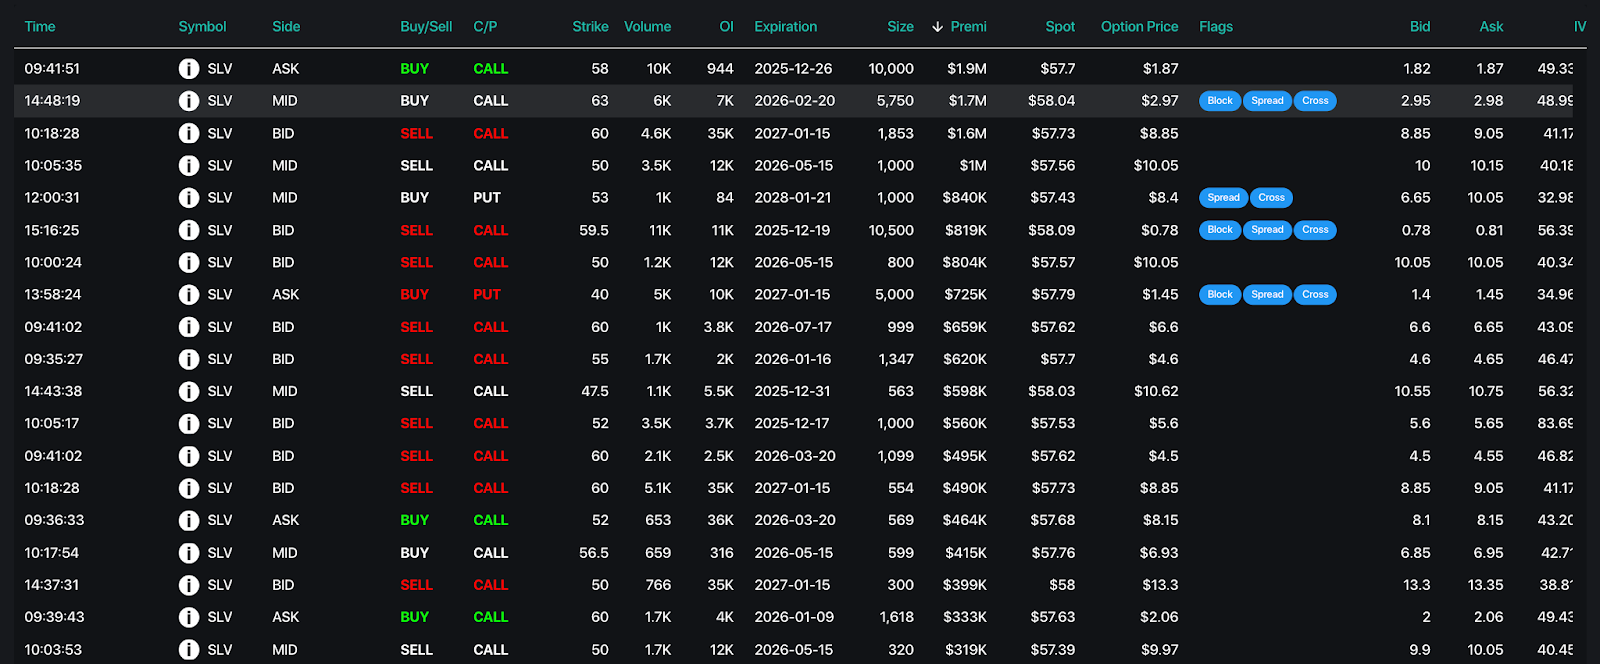Sort by the Symbol column header
The image size is (1600, 664).
tap(202, 27)
